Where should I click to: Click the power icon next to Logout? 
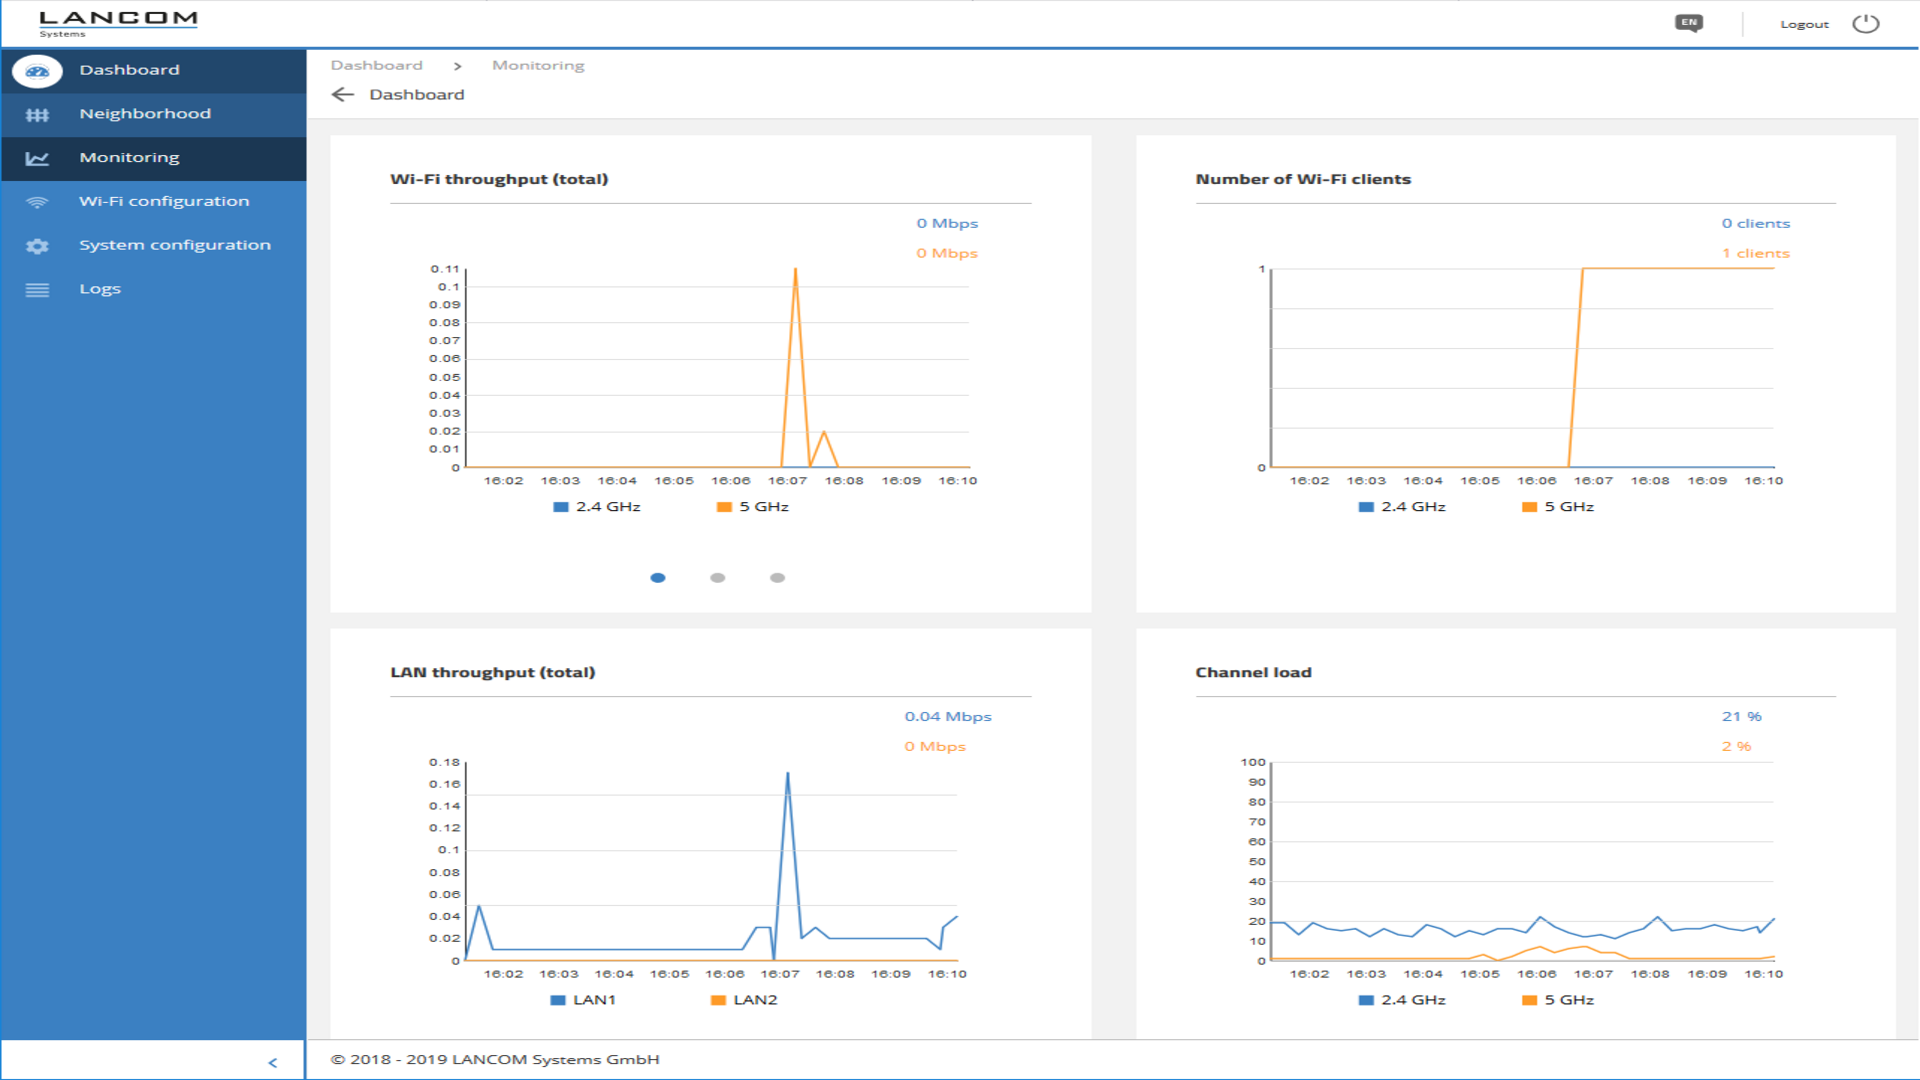pyautogui.click(x=1865, y=24)
